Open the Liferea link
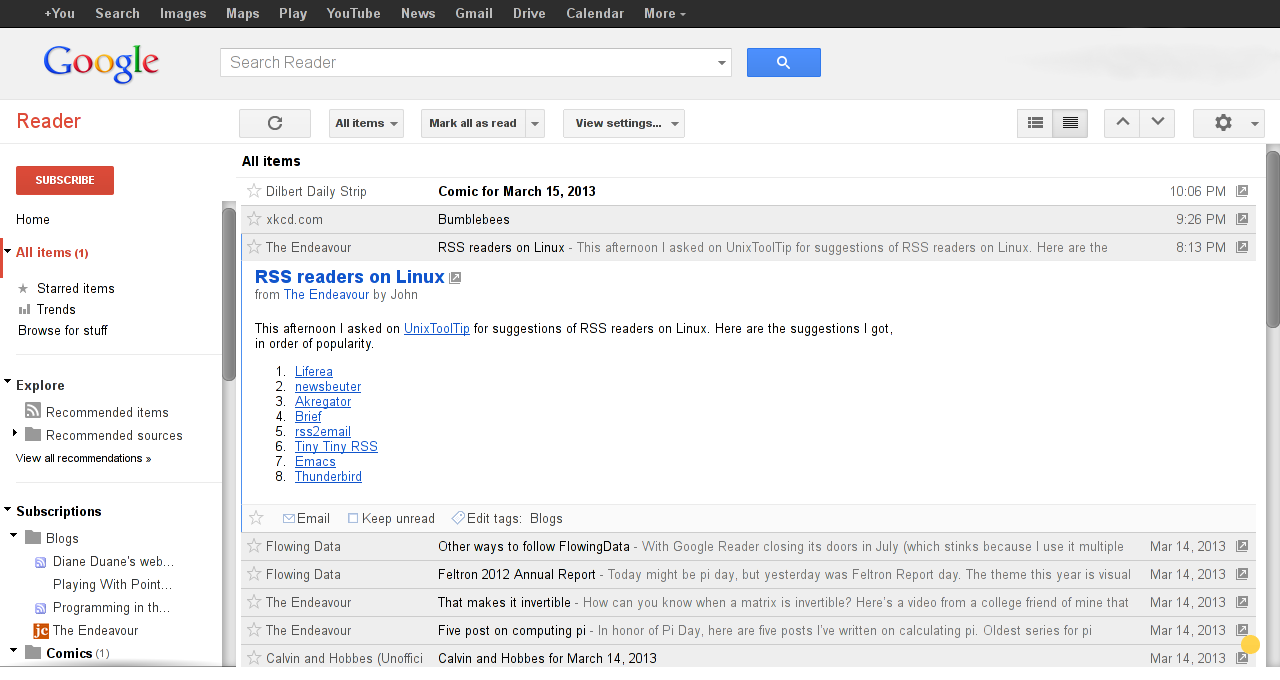The image size is (1280, 680). tap(314, 371)
